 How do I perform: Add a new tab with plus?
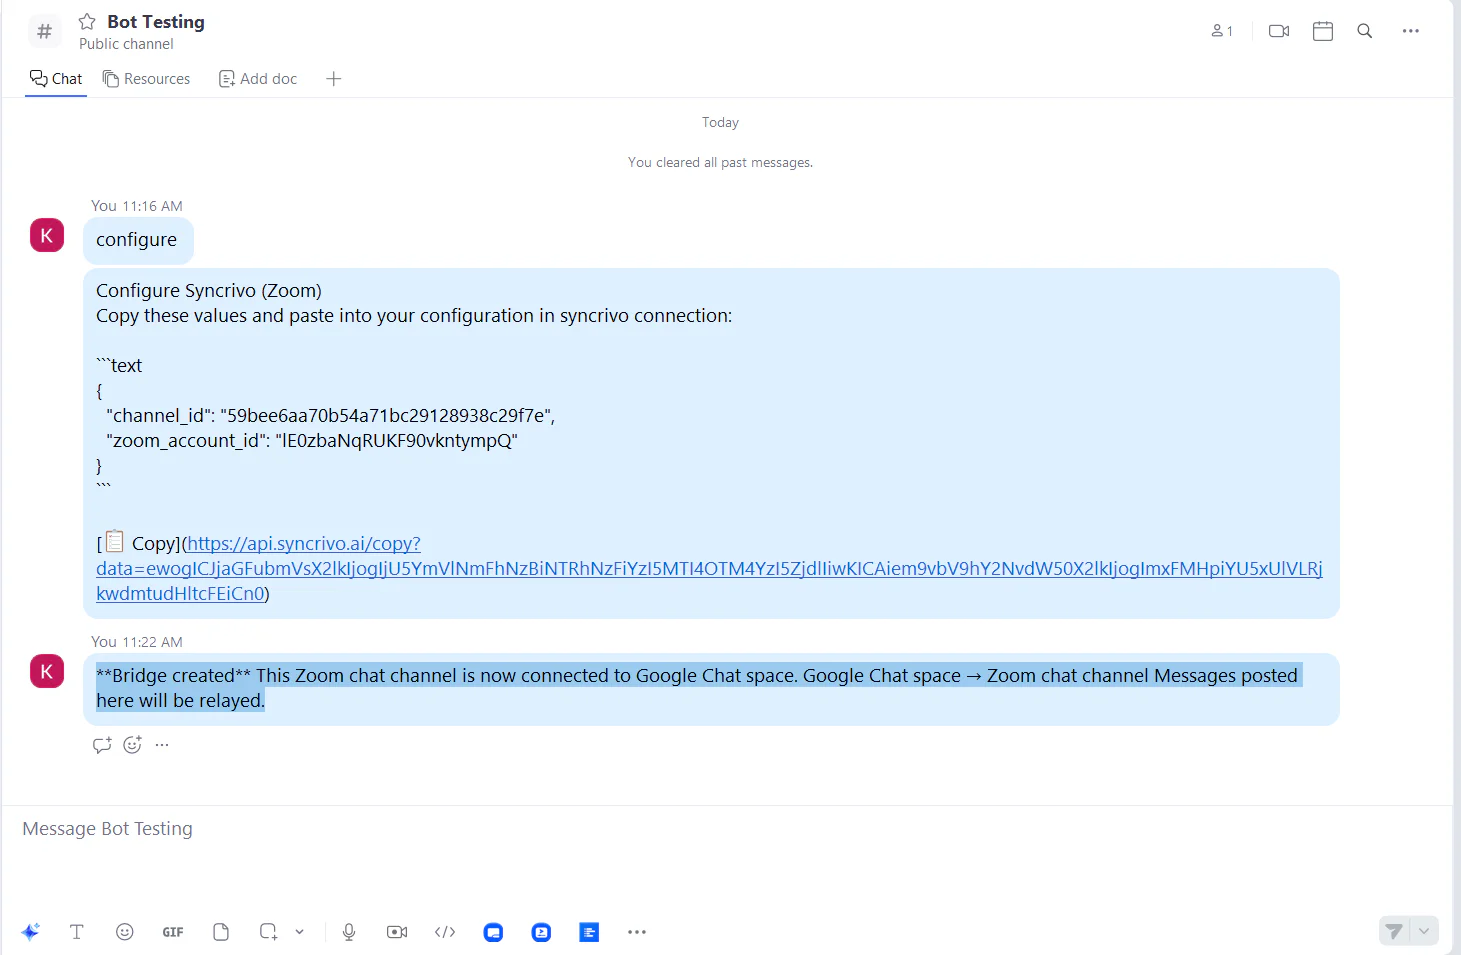(x=334, y=79)
